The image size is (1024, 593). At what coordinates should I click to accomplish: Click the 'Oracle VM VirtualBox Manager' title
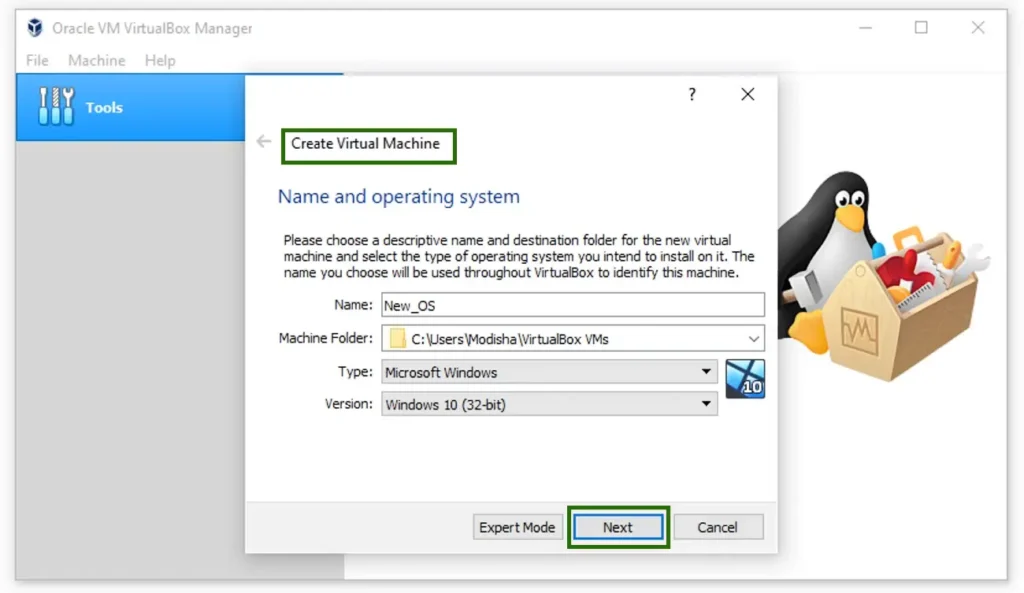click(152, 28)
